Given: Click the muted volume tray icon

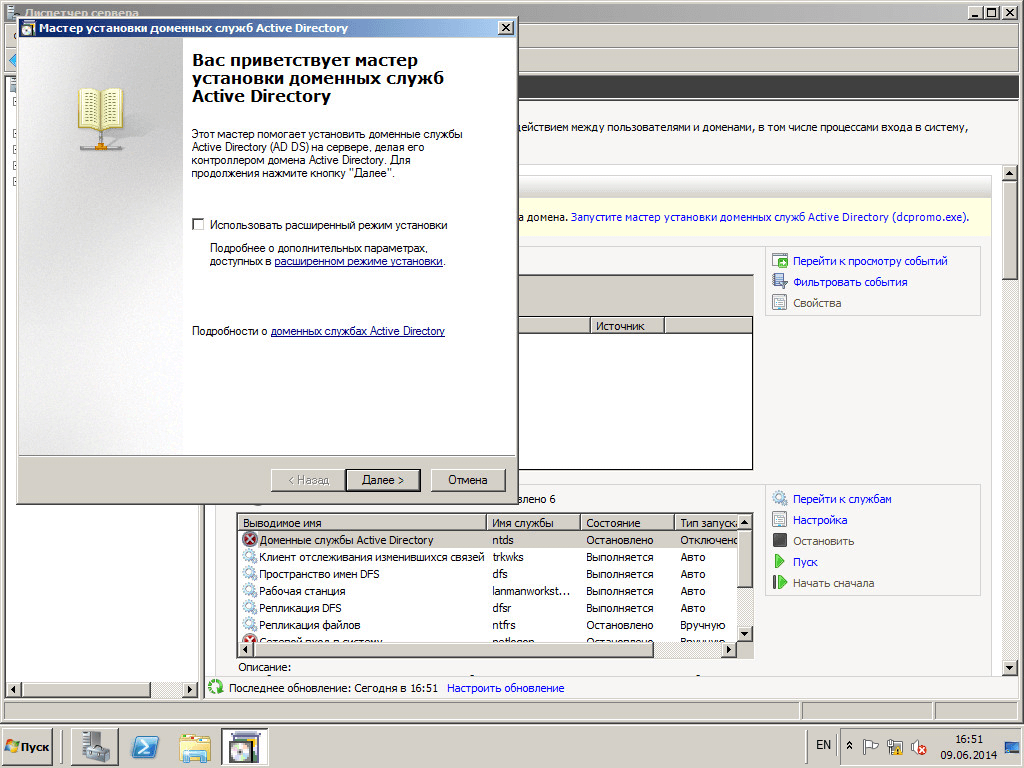Looking at the screenshot, I should click(x=917, y=746).
